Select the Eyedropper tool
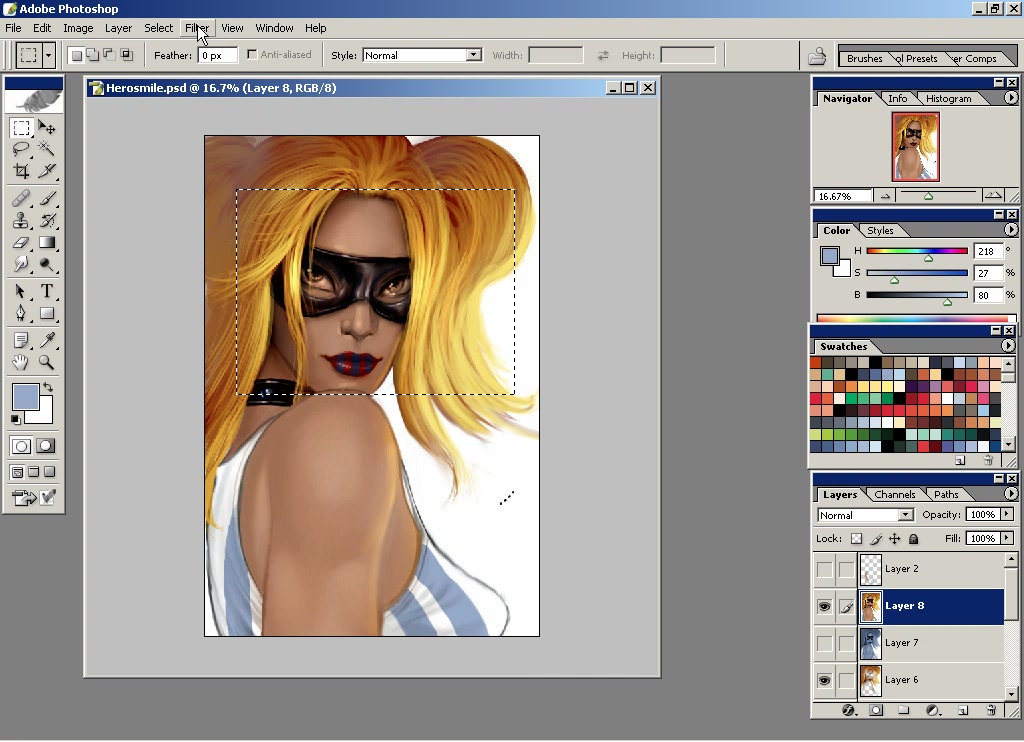This screenshot has width=1024, height=742. pos(46,340)
